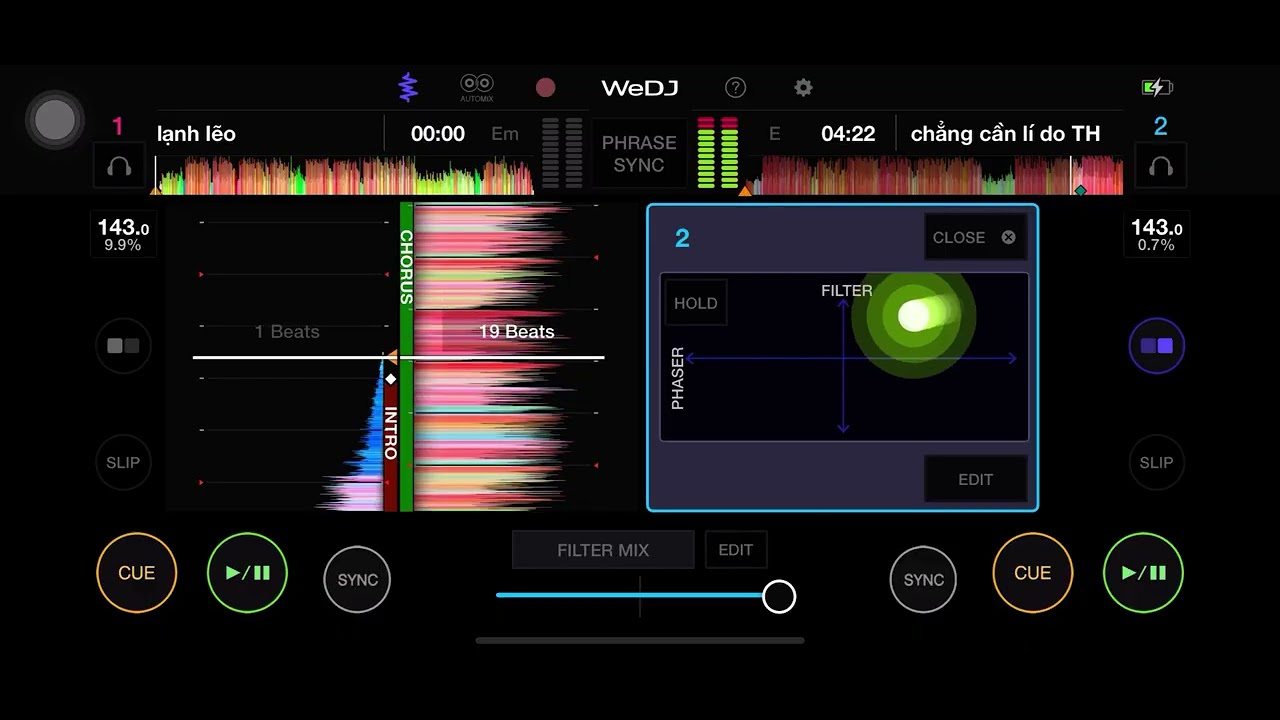The height and width of the screenshot is (720, 1280).
Task: Toggle deck 2 headphone cue
Action: [x=1161, y=166]
